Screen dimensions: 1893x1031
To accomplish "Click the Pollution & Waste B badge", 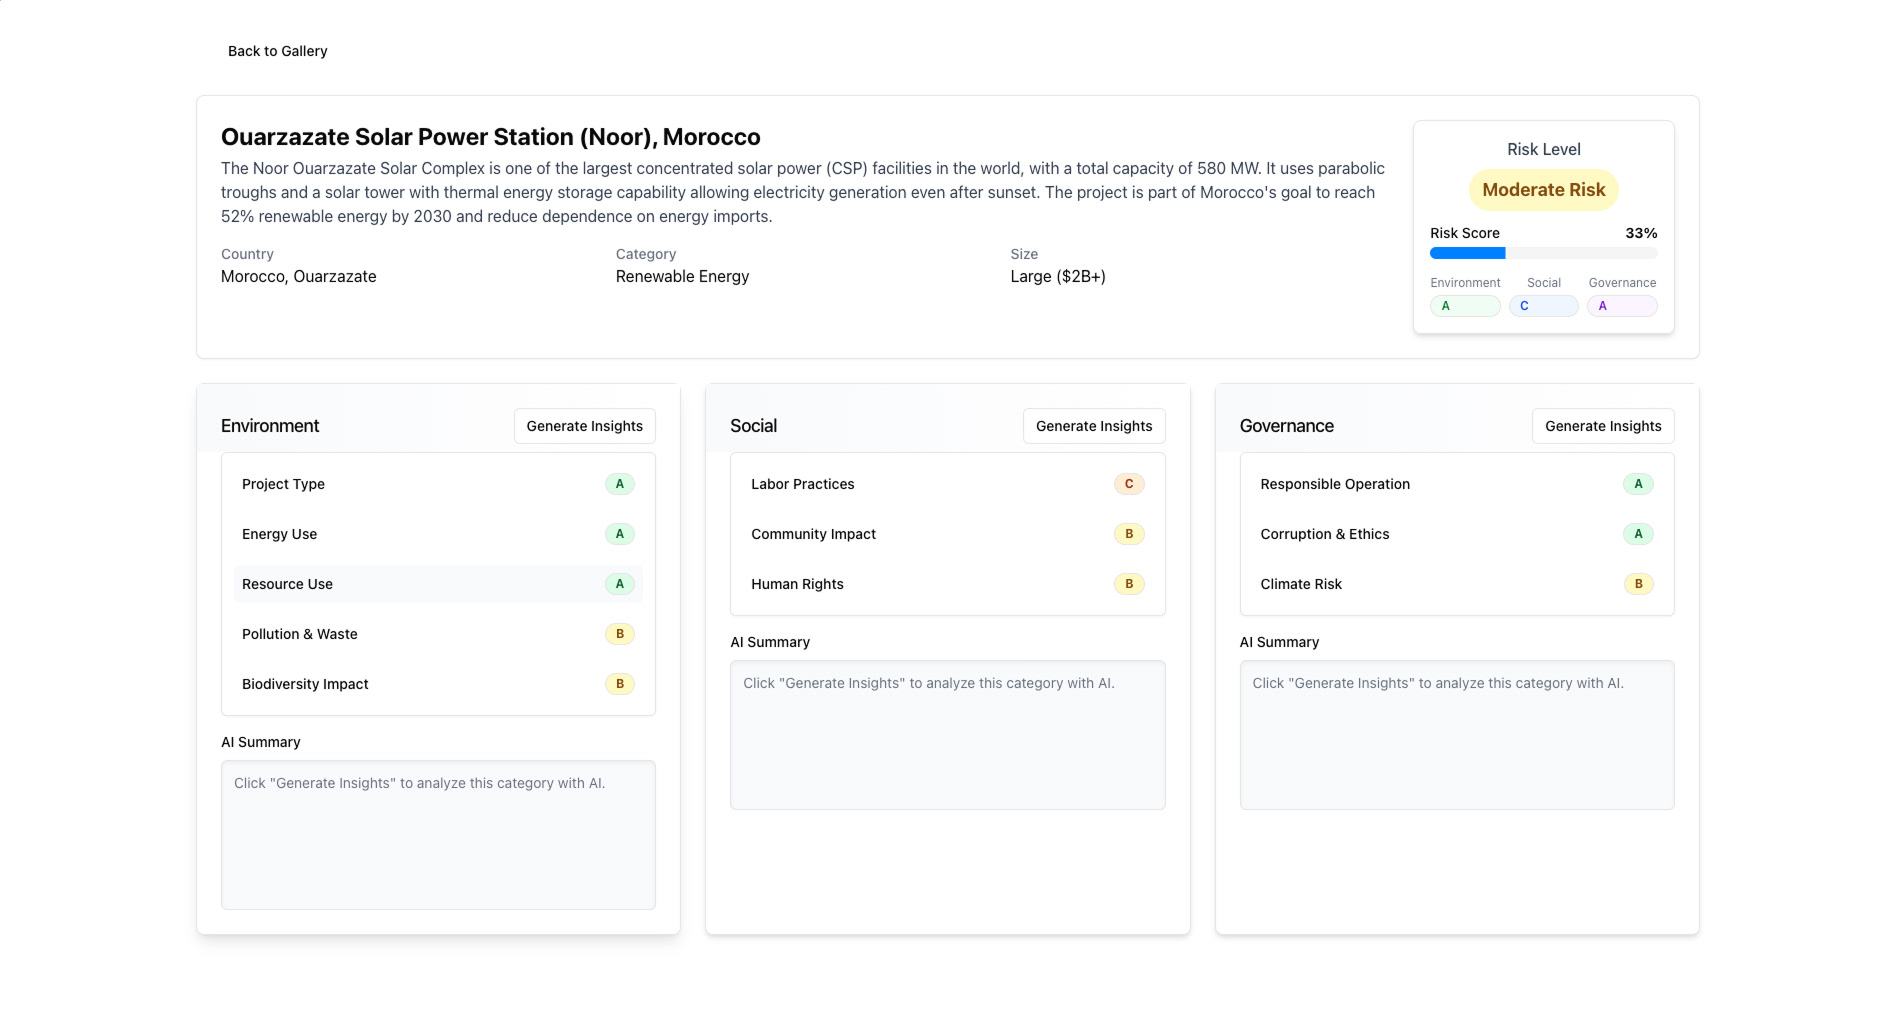I will [x=619, y=634].
